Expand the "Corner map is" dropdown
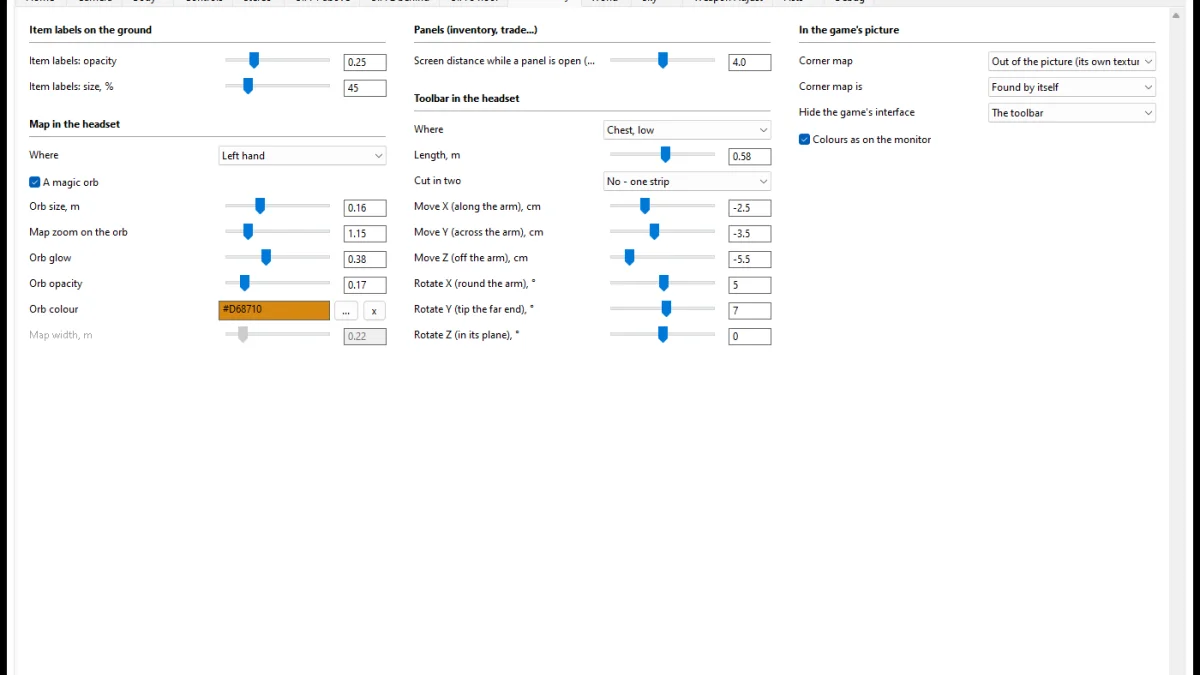Viewport: 1200px width, 675px height. (x=1072, y=88)
